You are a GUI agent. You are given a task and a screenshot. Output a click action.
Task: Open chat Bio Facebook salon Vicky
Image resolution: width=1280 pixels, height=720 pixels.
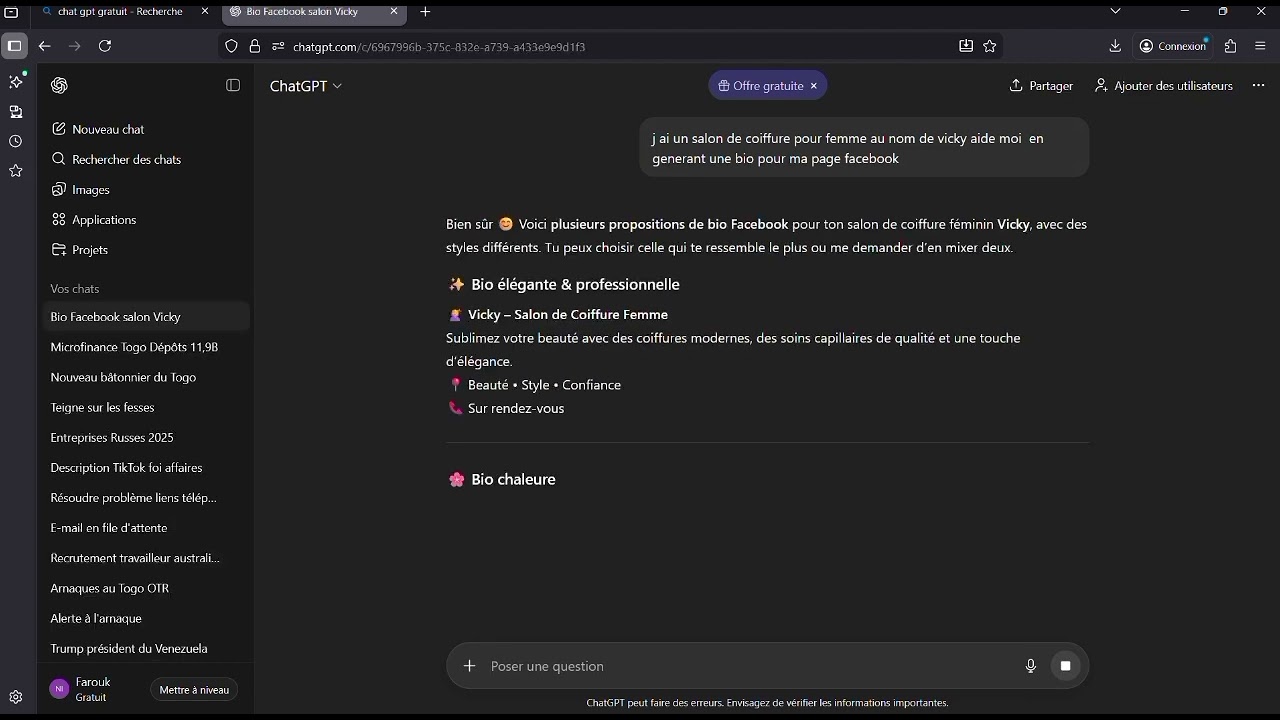click(x=145, y=317)
